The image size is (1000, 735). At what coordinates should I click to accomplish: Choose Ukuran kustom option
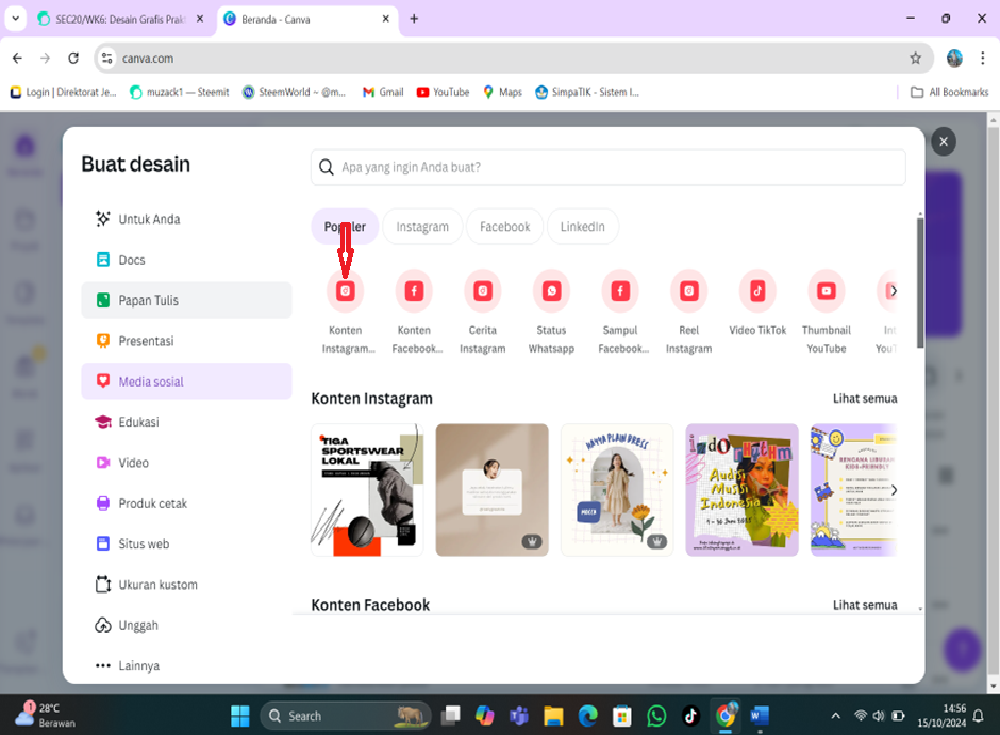click(x=187, y=584)
